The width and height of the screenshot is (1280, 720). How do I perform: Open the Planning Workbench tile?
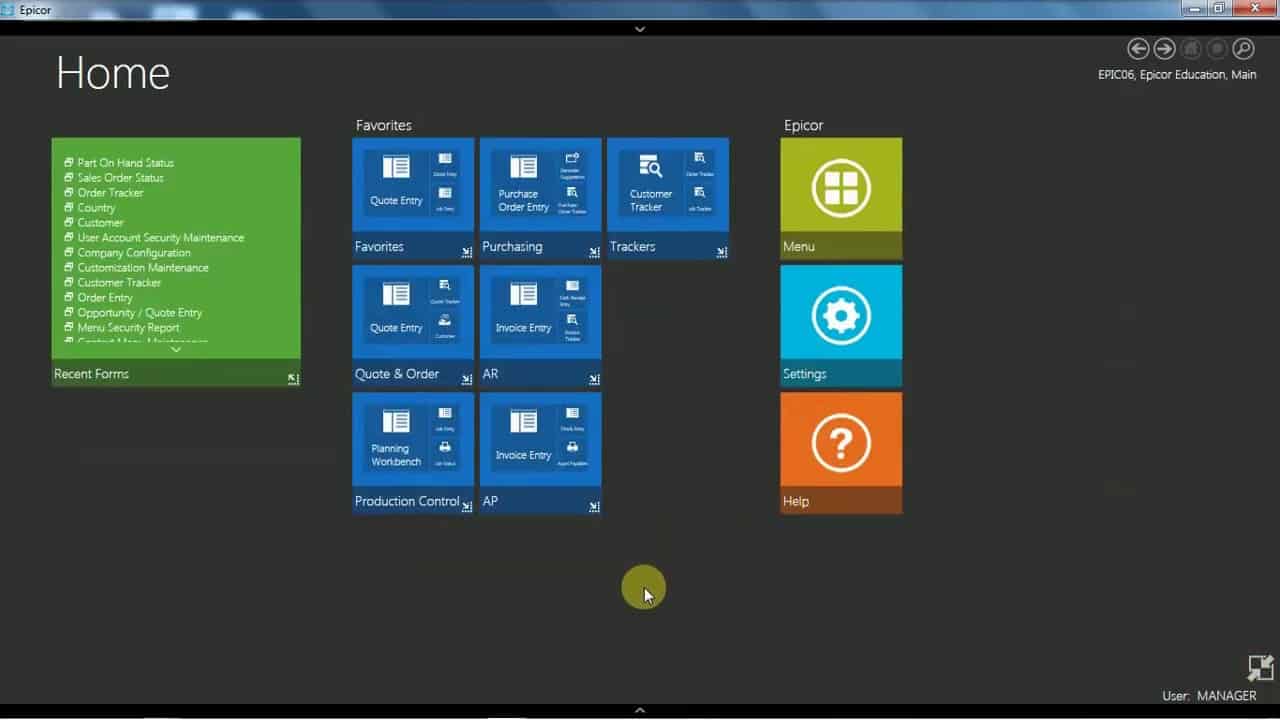tap(396, 438)
